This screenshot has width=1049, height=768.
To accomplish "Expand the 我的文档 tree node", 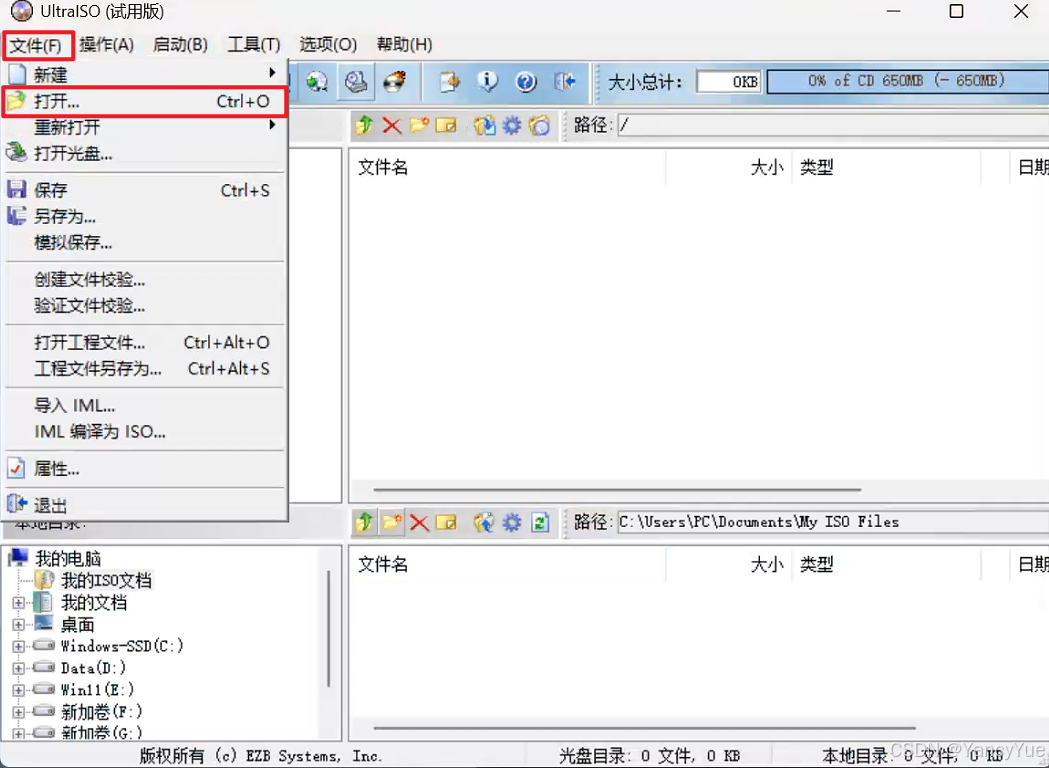I will tap(19, 603).
